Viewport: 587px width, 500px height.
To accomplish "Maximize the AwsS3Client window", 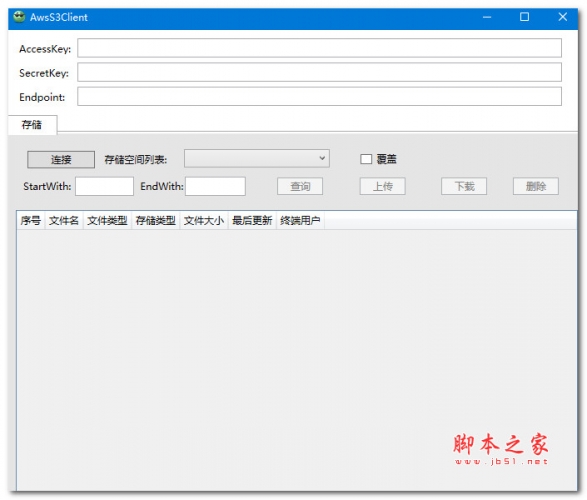I will [524, 17].
